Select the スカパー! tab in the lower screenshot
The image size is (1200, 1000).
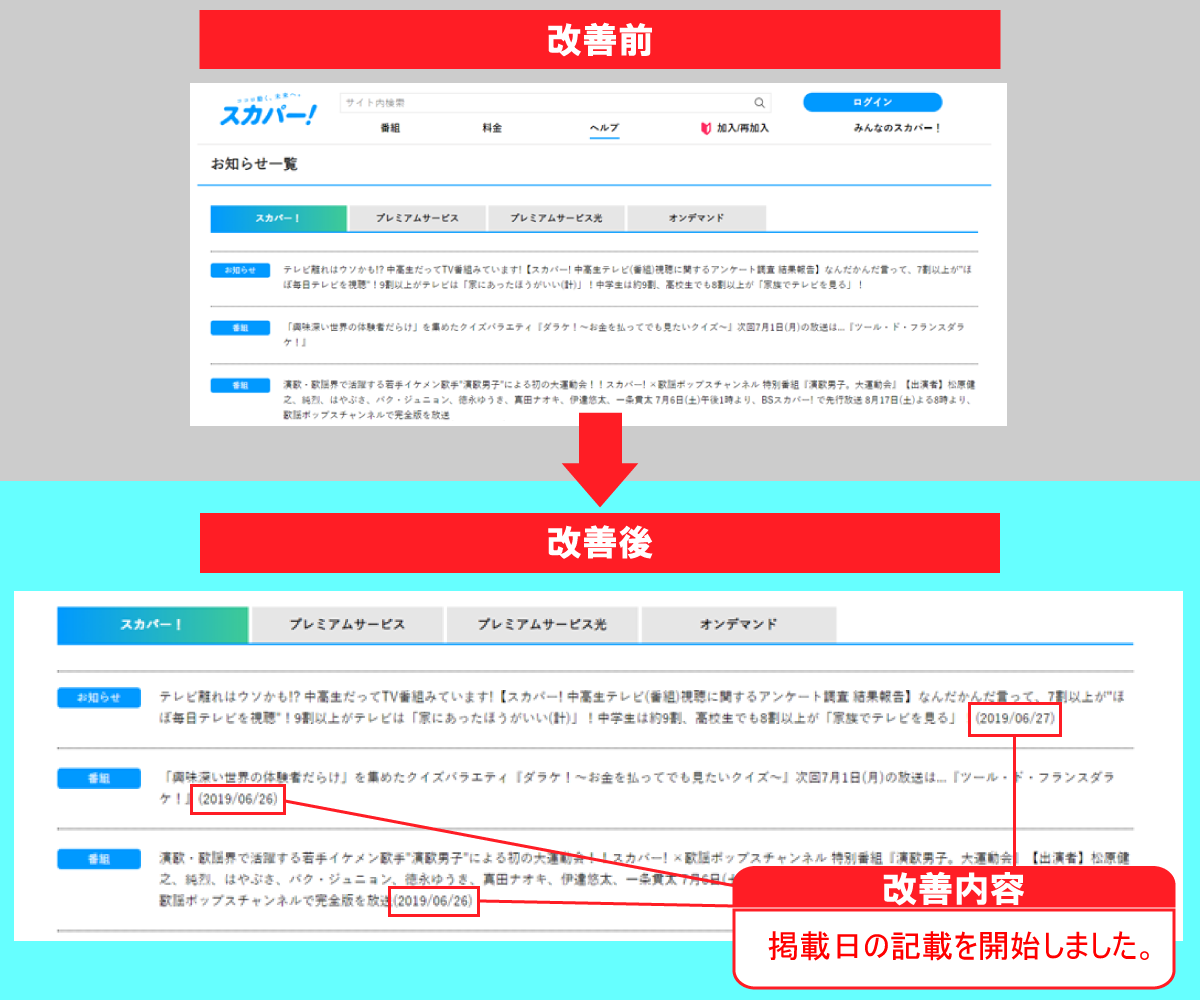pyautogui.click(x=153, y=624)
